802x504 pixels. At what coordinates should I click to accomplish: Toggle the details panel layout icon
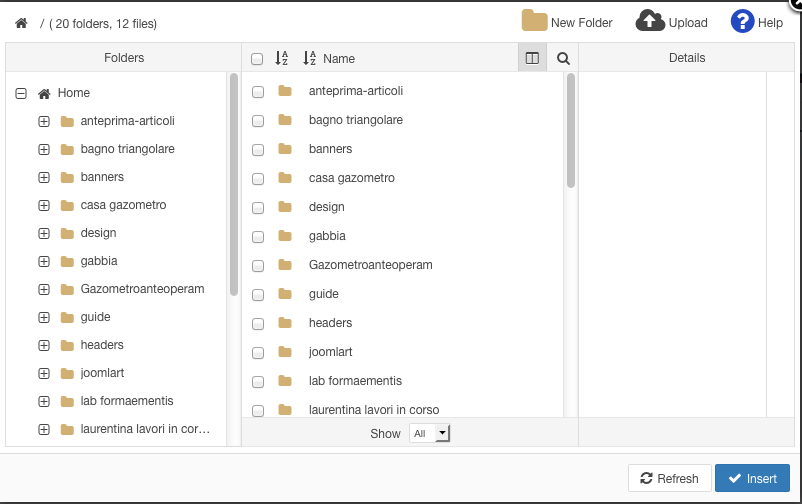tap(532, 58)
